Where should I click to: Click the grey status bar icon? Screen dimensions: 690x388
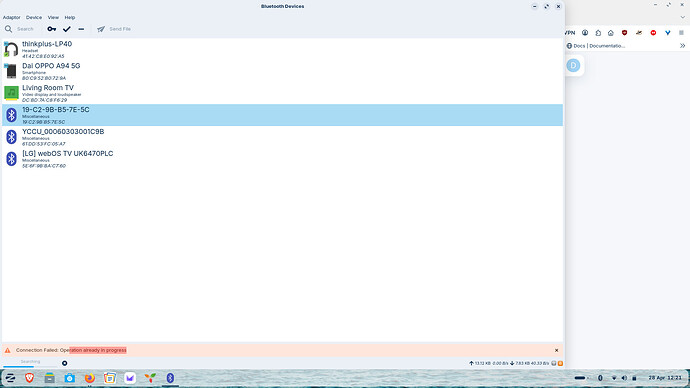[554, 363]
